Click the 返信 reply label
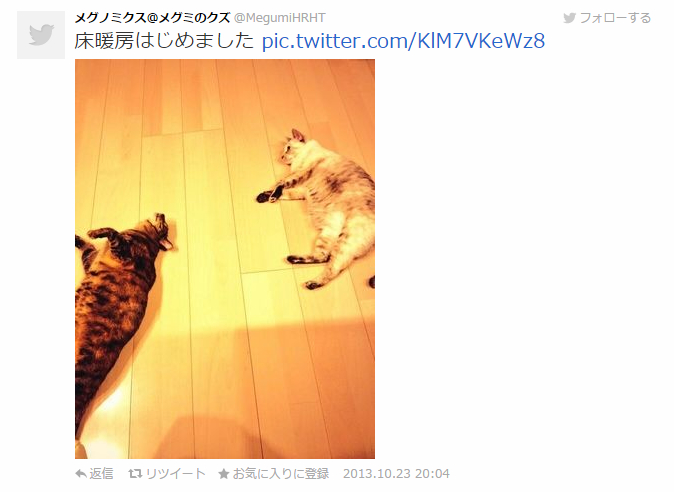The image size is (674, 492). [x=101, y=474]
